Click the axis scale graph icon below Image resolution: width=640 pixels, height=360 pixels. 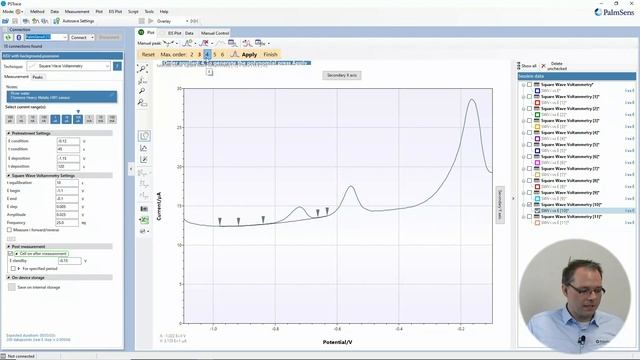tap(144, 160)
